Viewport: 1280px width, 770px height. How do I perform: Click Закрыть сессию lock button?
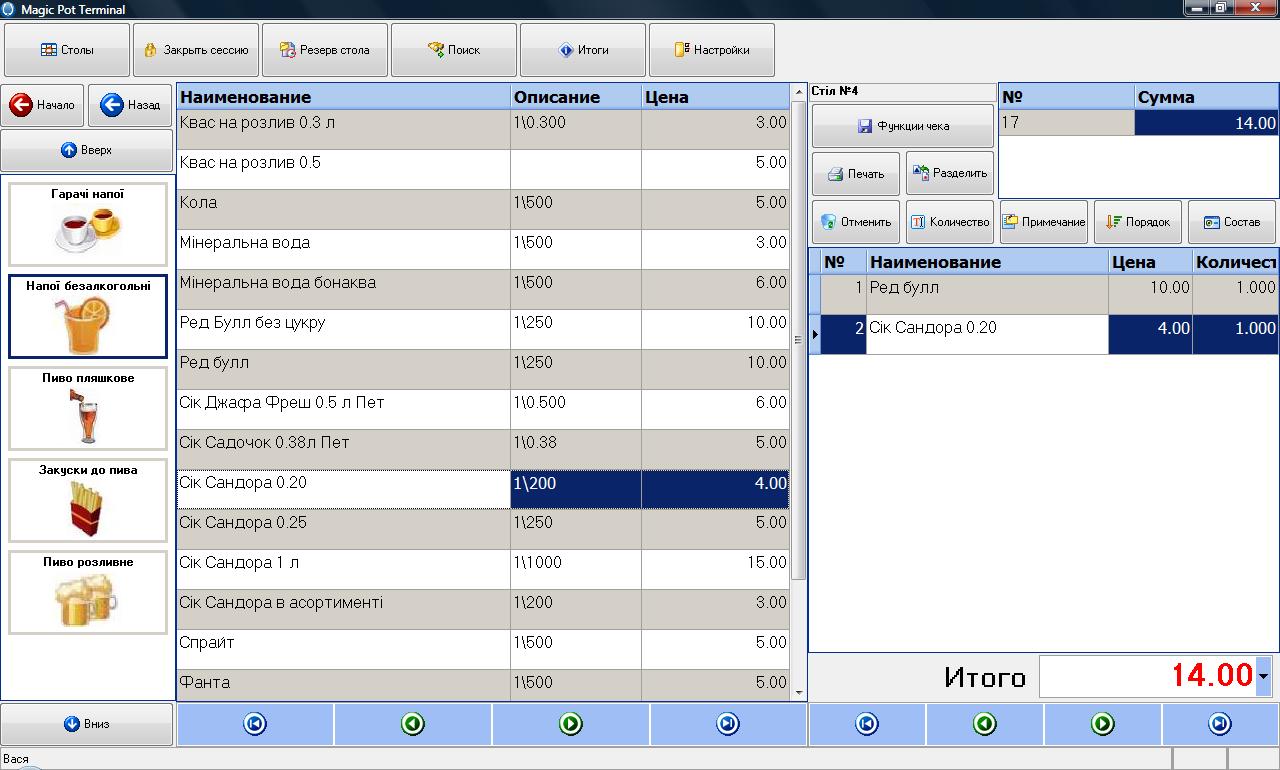pos(196,50)
